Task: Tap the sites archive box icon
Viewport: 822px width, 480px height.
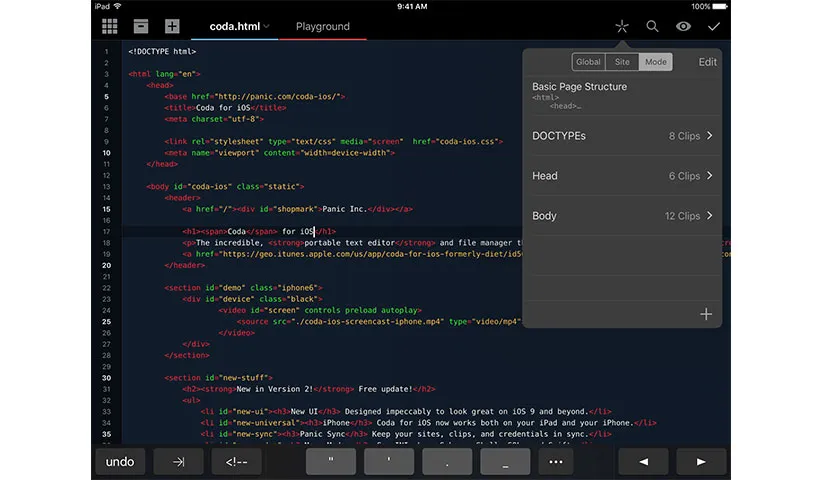Action: tap(141, 27)
